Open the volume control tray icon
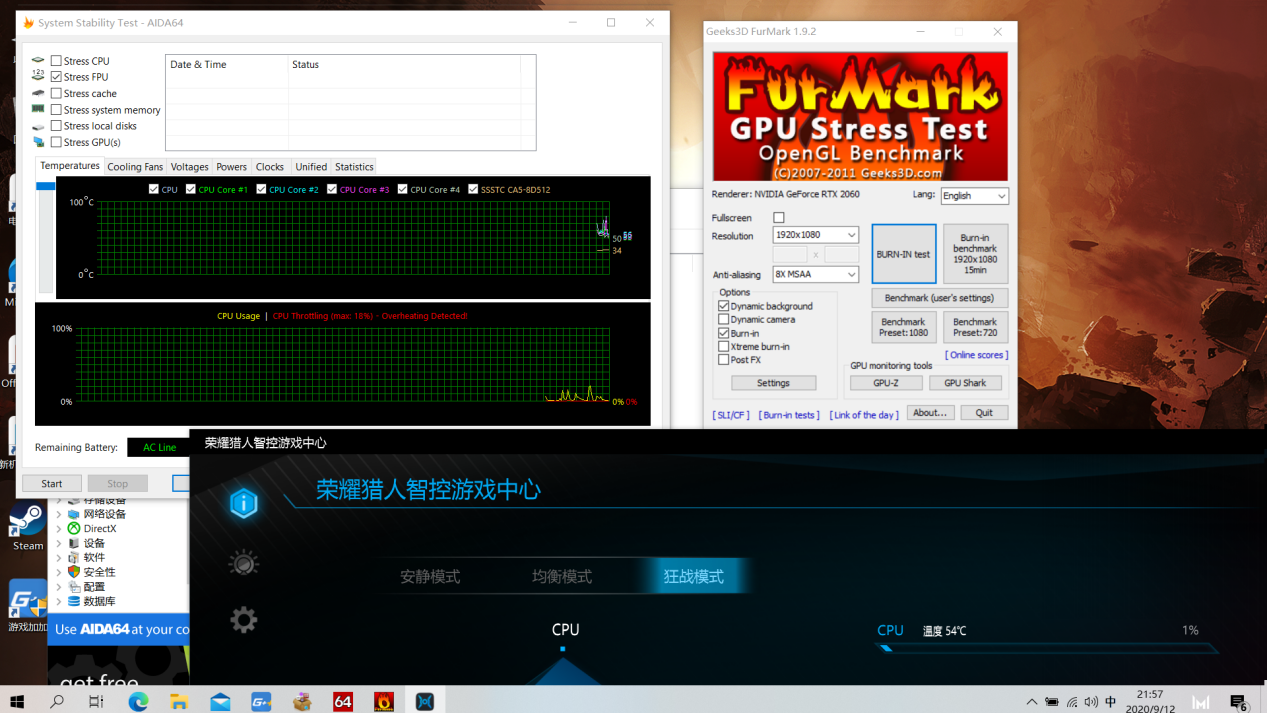The width and height of the screenshot is (1267, 713). click(x=1091, y=702)
